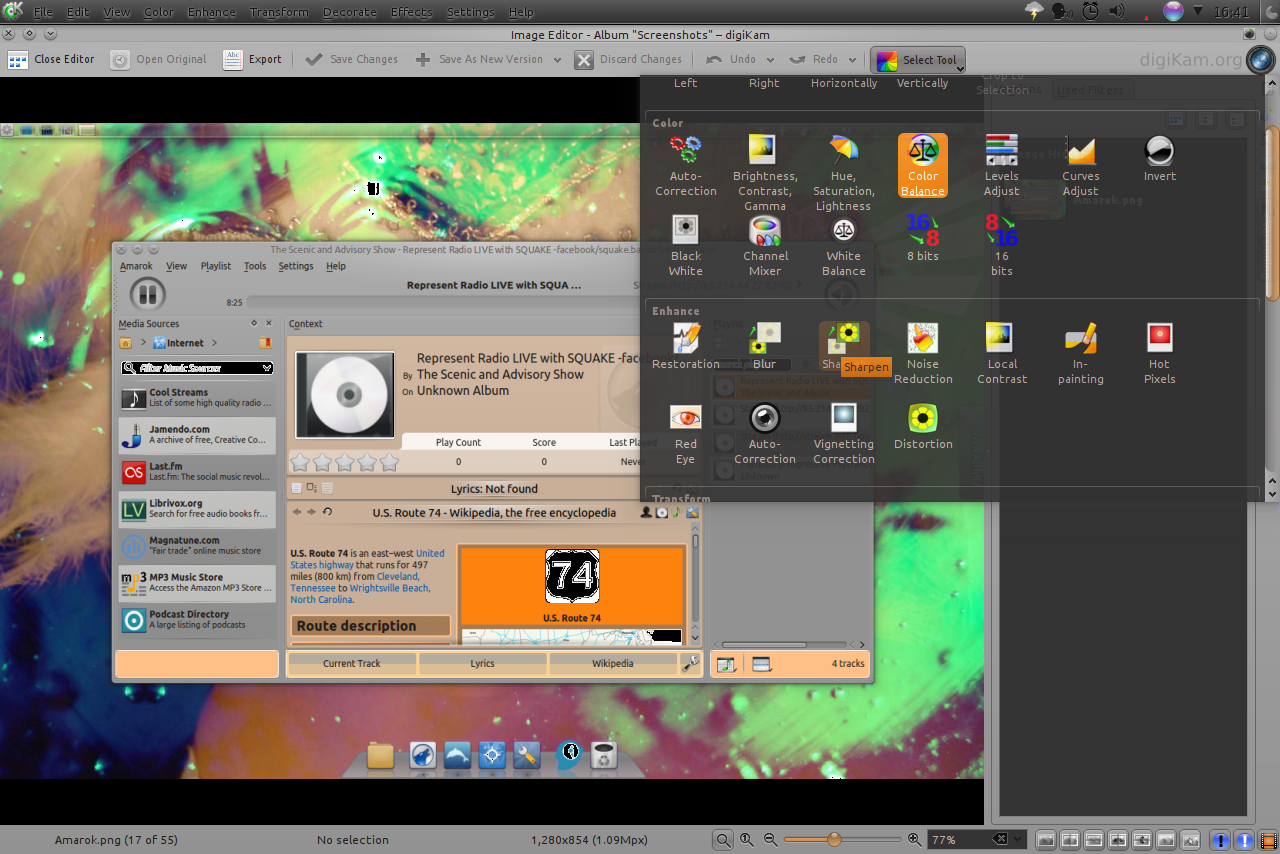Screen dimensions: 1280x854
Task: Open Brightness, Contrast, Gamma tool
Action: point(764,173)
